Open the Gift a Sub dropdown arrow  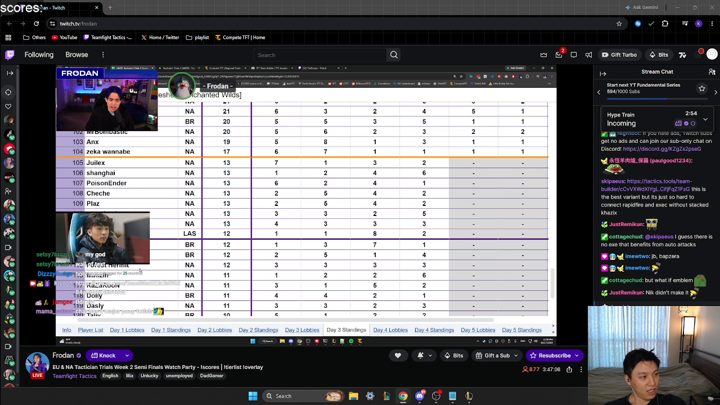516,355
